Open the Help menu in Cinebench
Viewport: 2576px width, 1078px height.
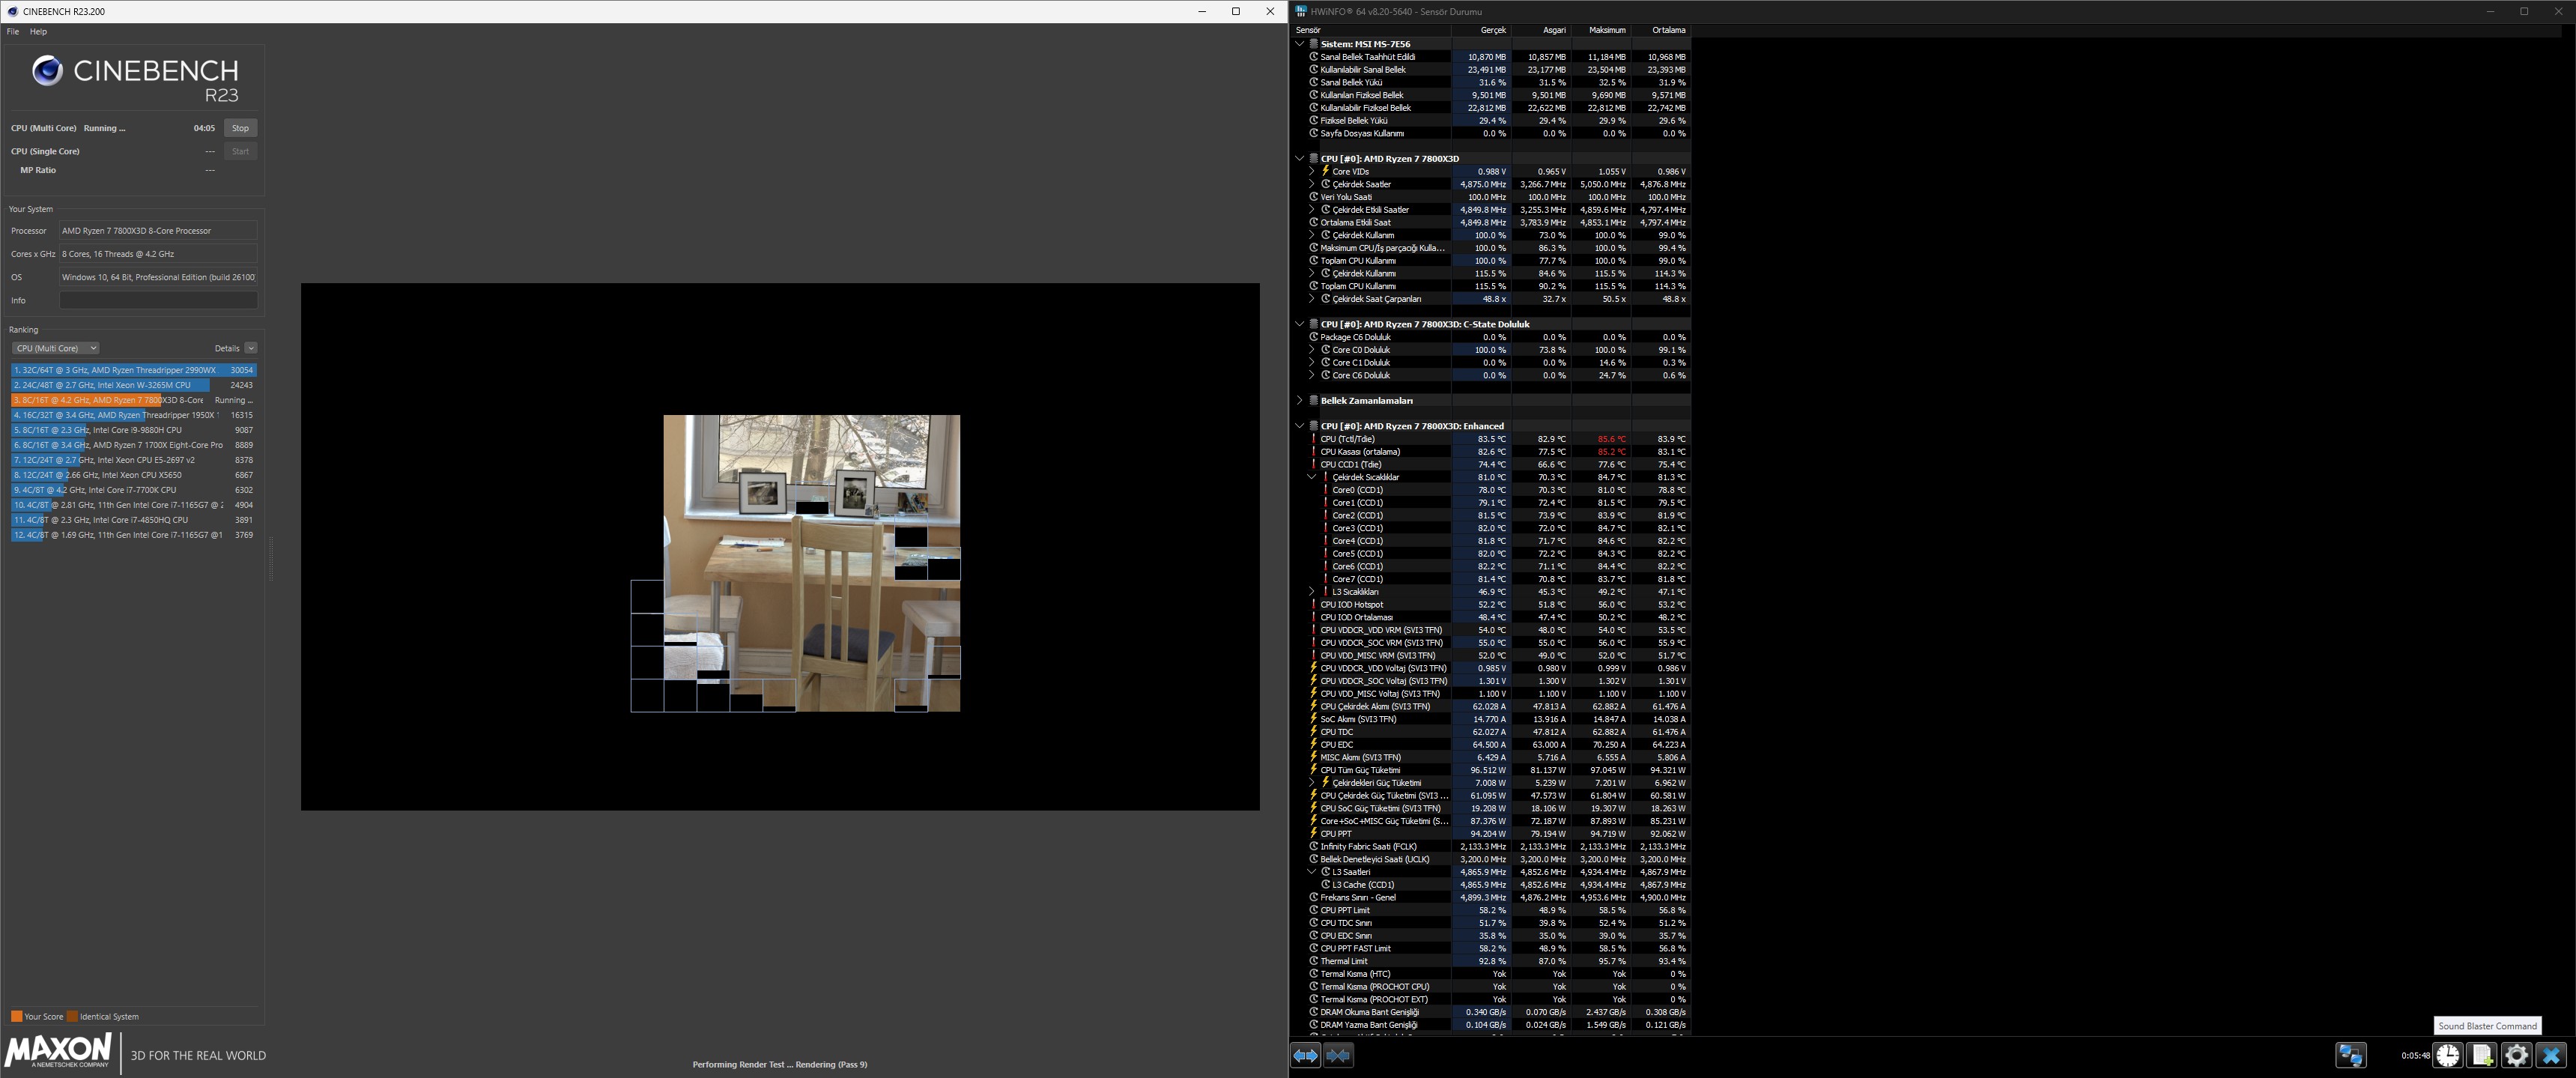38,32
